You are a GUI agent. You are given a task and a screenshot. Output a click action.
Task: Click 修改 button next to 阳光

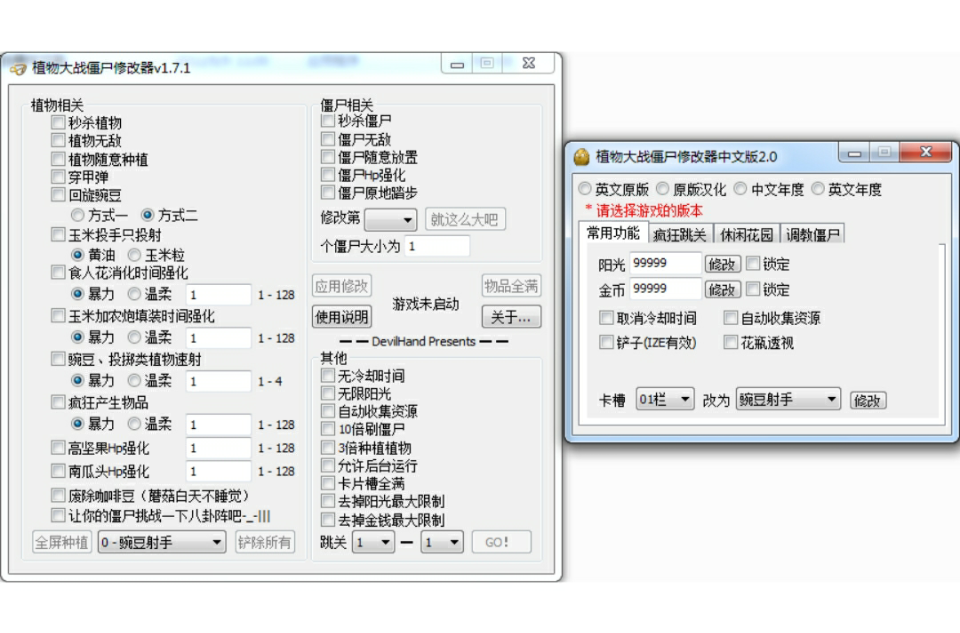click(x=722, y=264)
